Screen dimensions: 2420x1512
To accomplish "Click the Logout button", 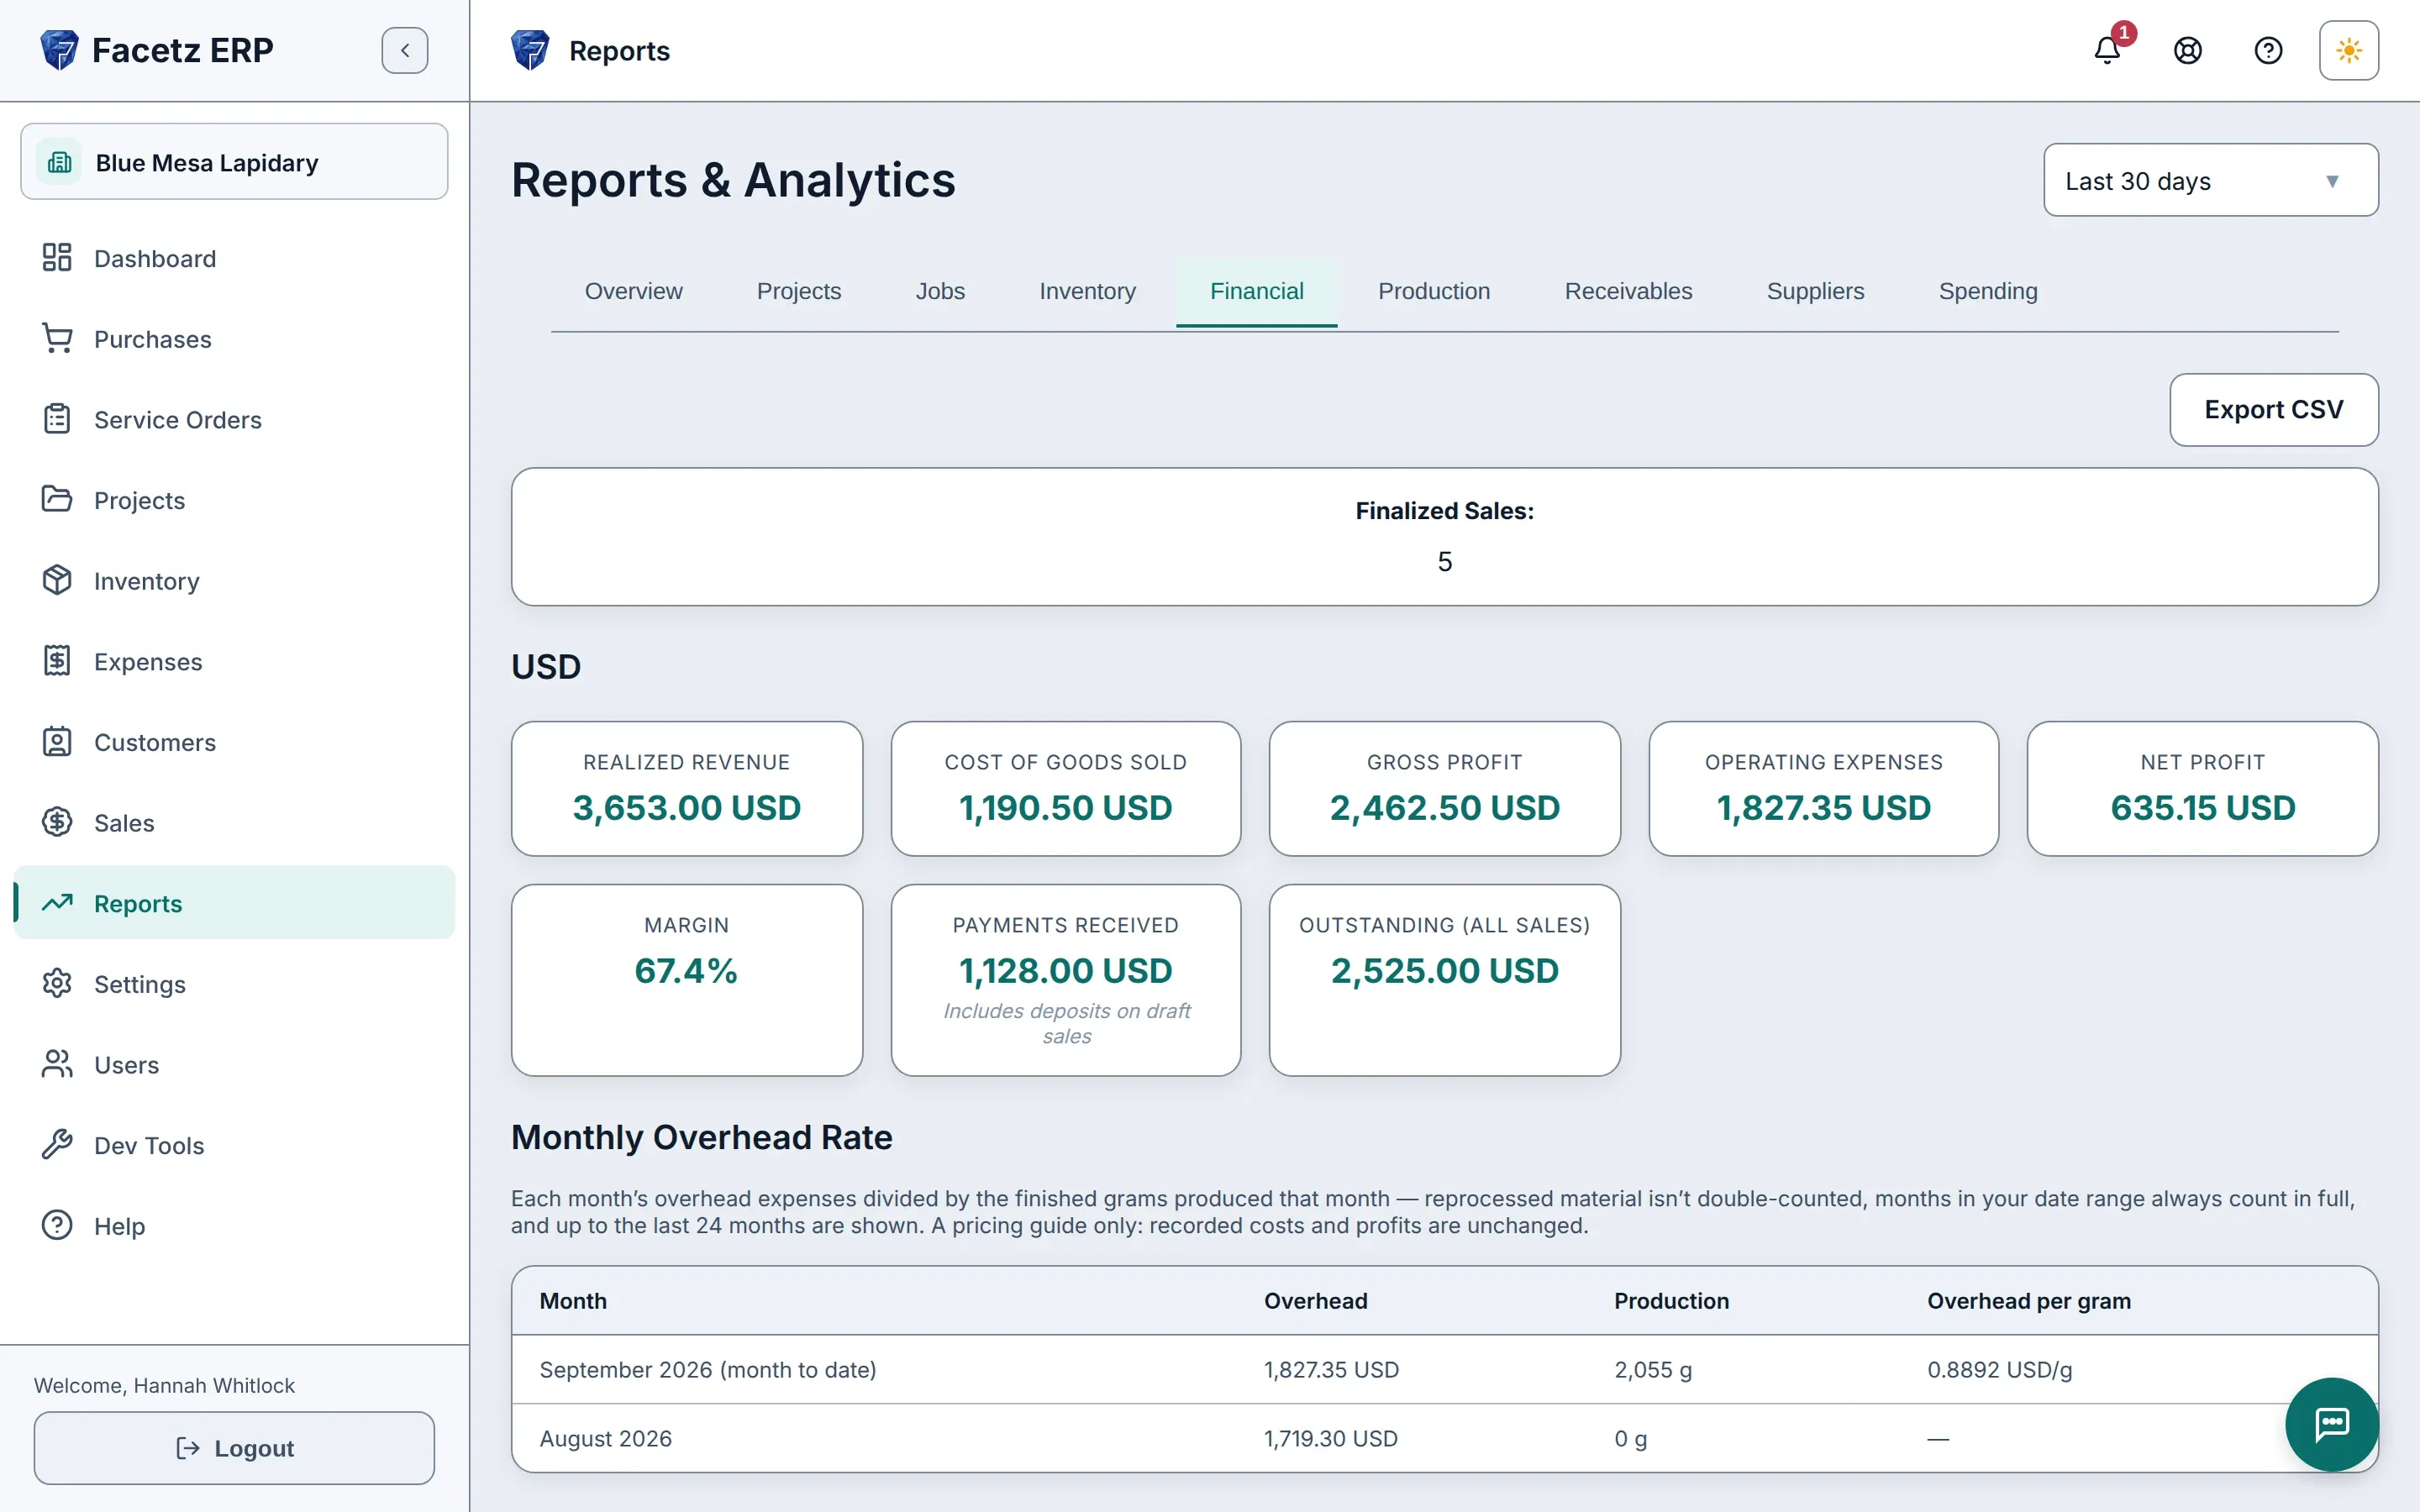I will pos(234,1448).
